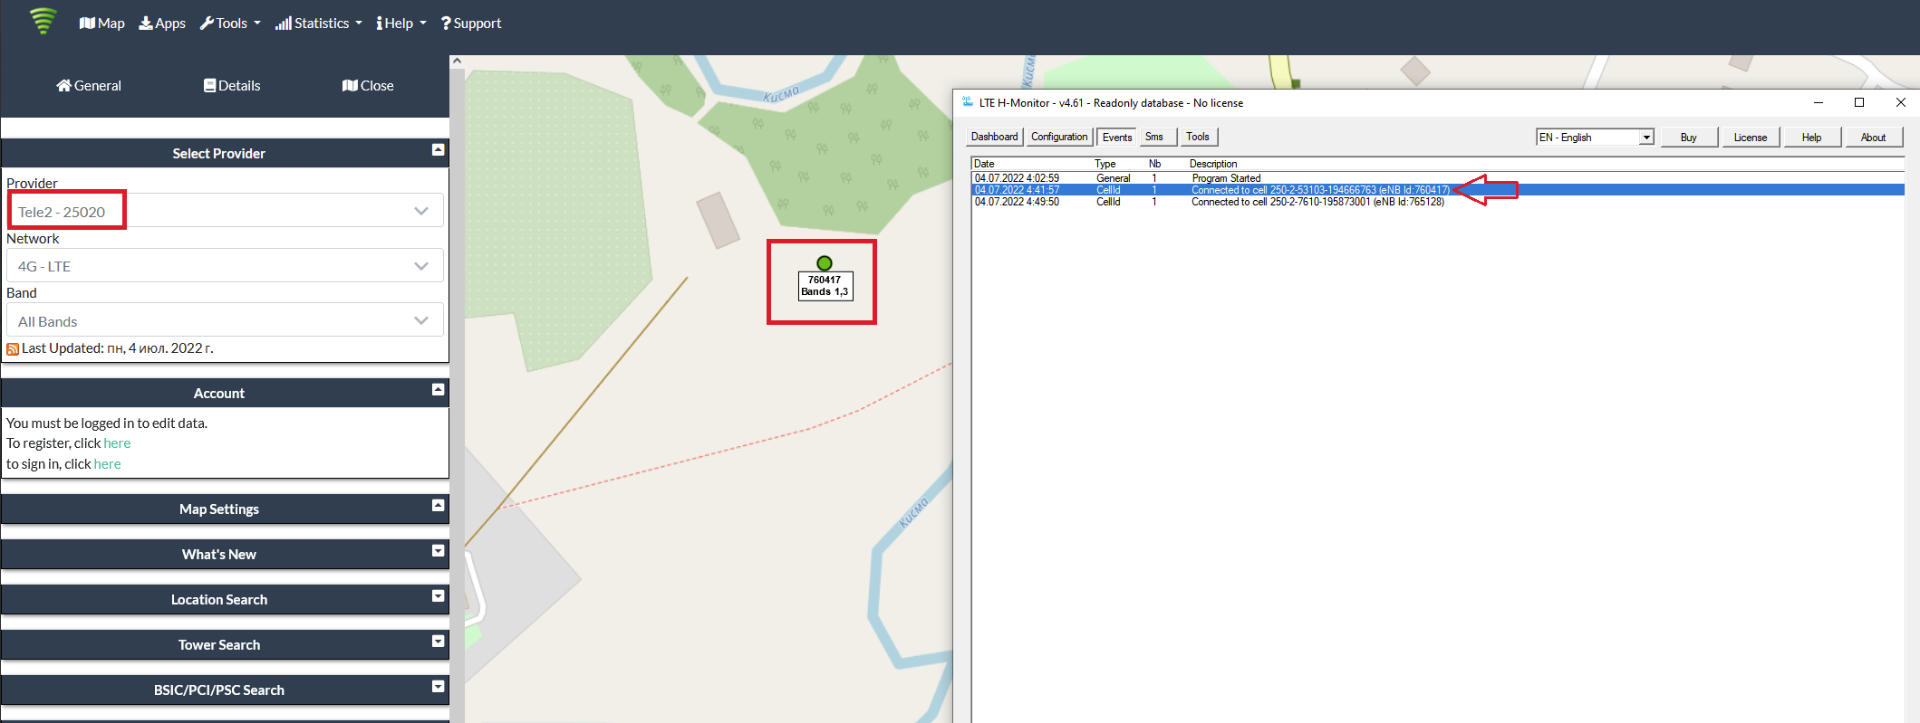Close the LTE H-Monitor window

click(x=1900, y=102)
